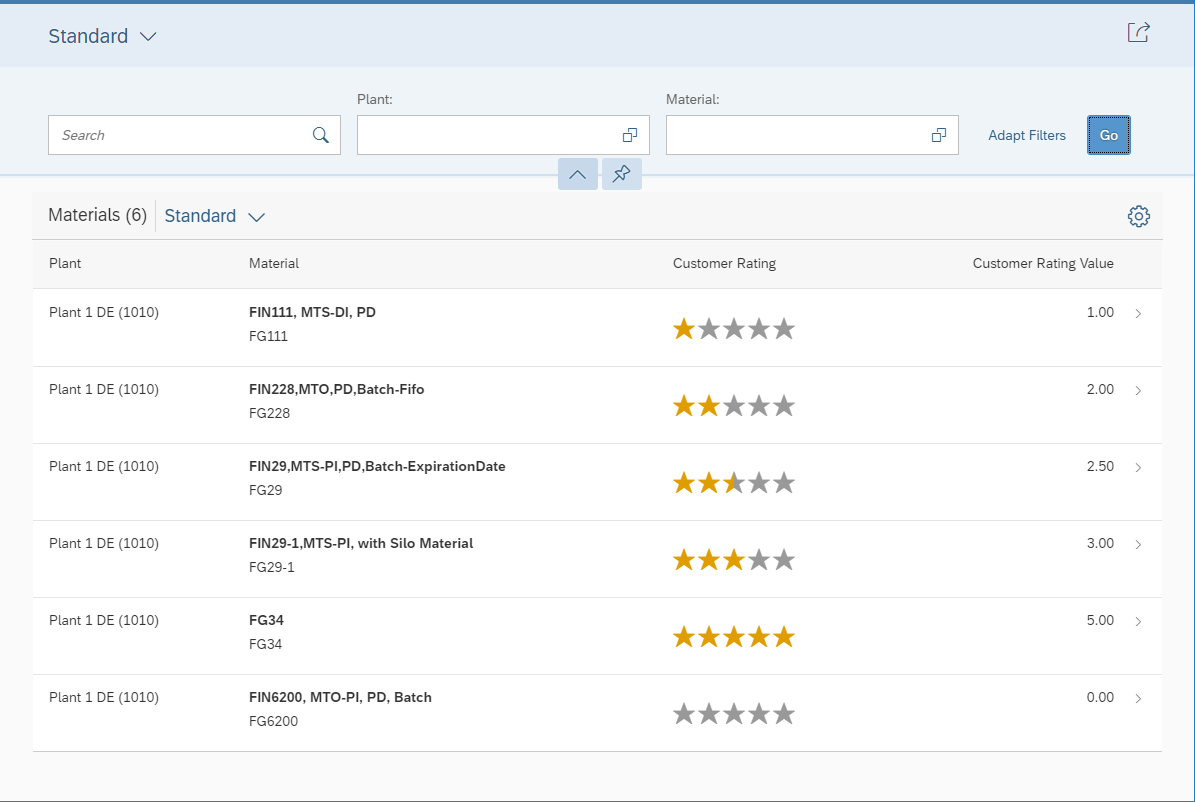Open the Standard view dropdown next to Materials
Image resolution: width=1195 pixels, height=802 pixels.
point(214,215)
